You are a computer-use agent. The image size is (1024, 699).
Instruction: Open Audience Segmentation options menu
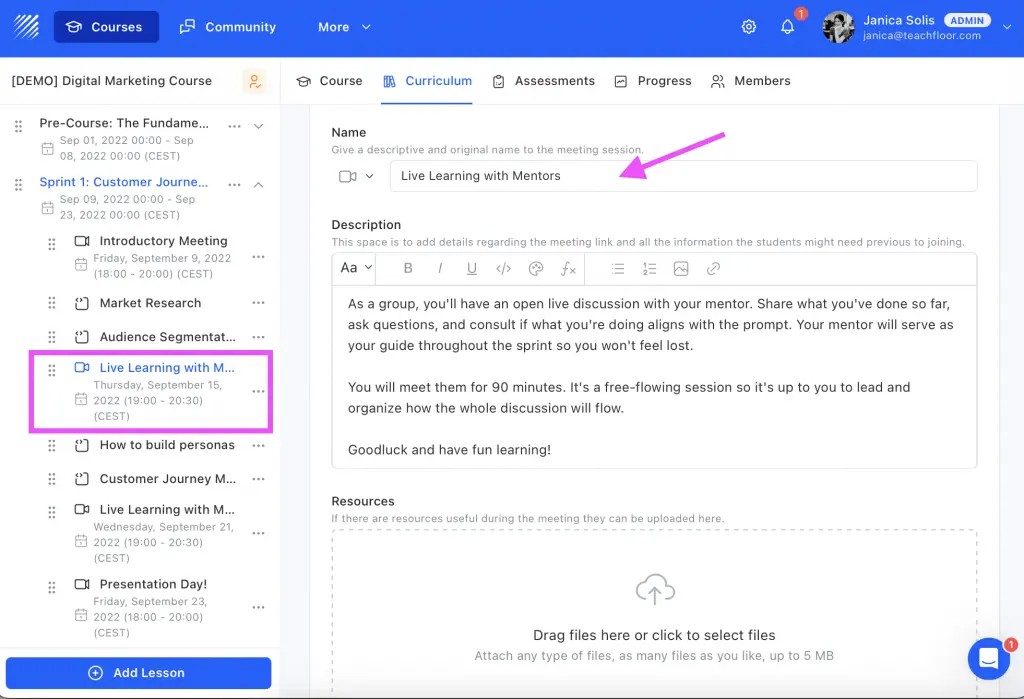(x=259, y=337)
